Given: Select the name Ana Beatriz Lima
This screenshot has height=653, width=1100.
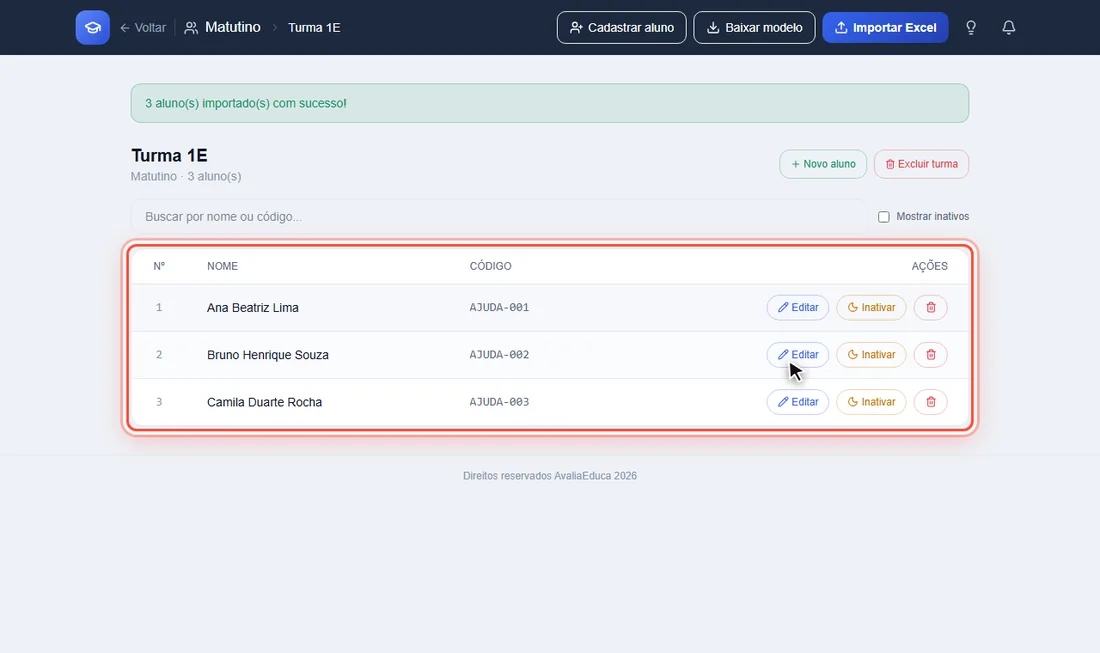Looking at the screenshot, I should (253, 307).
